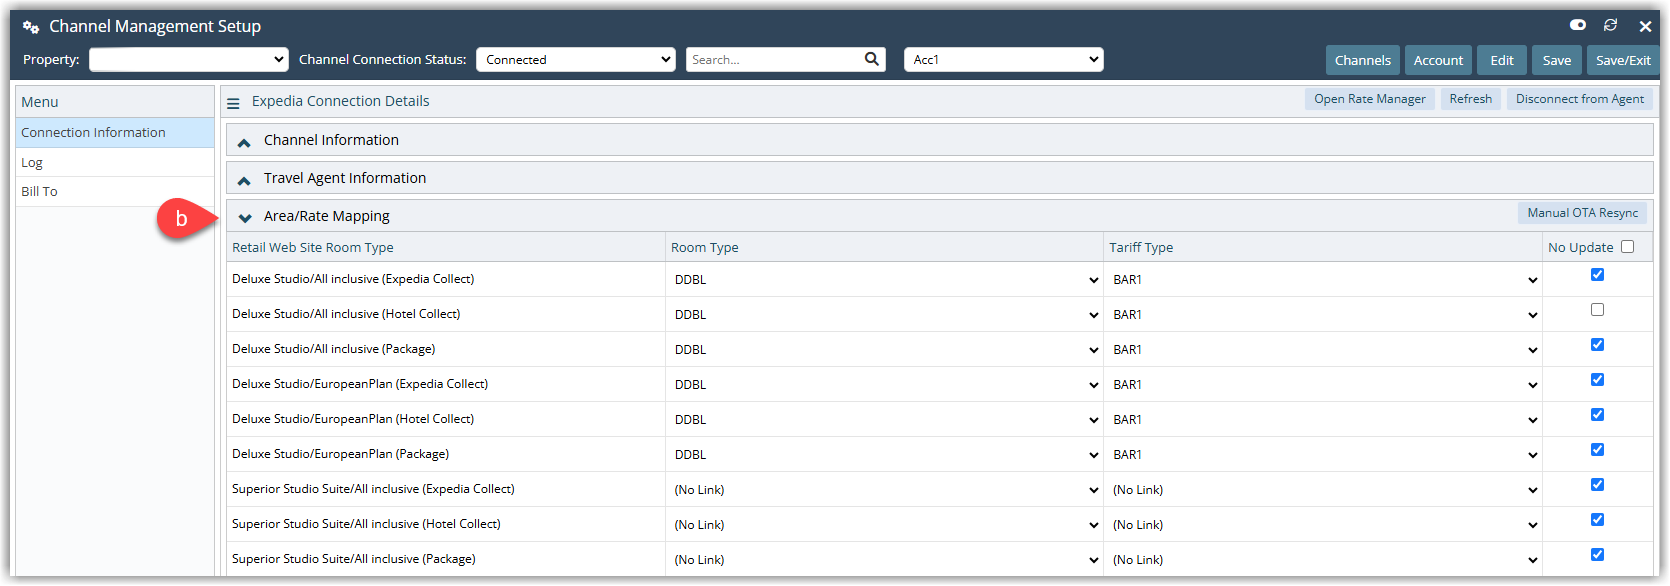Open Tariff Type dropdown for Deluxe All inclusive (Hotel Collect)
The image size is (1670, 586).
[x=1325, y=315]
